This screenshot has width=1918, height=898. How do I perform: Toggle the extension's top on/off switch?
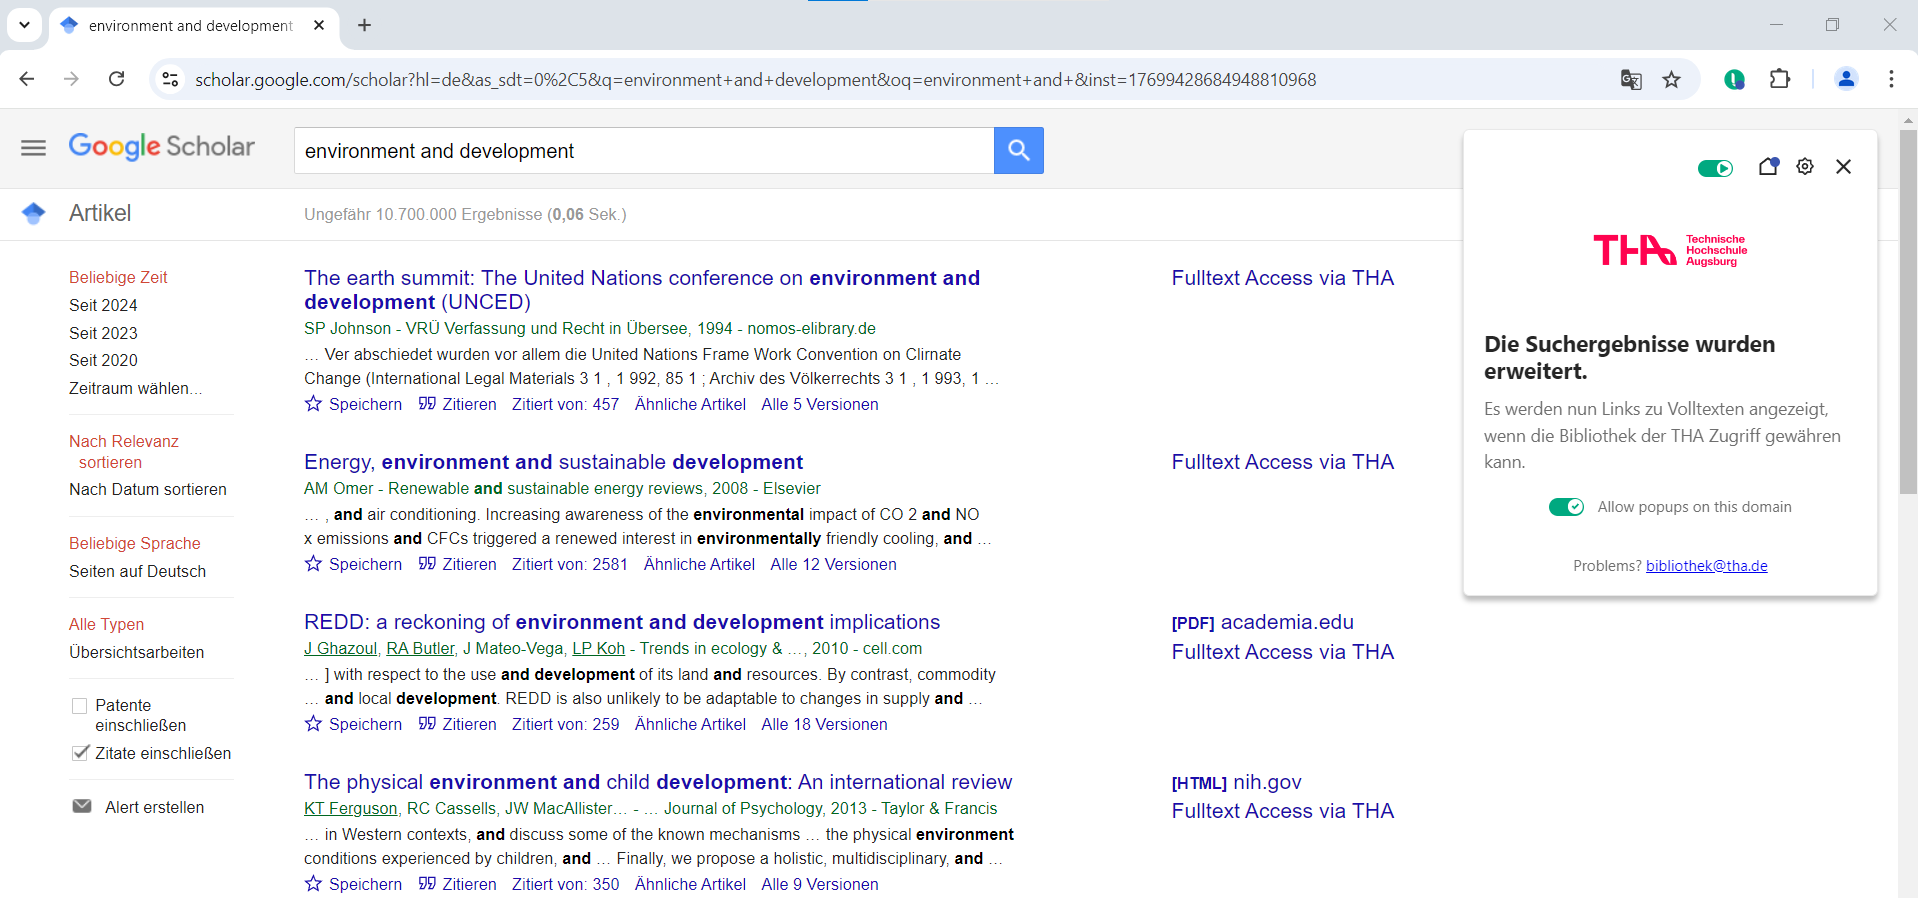pos(1716,168)
